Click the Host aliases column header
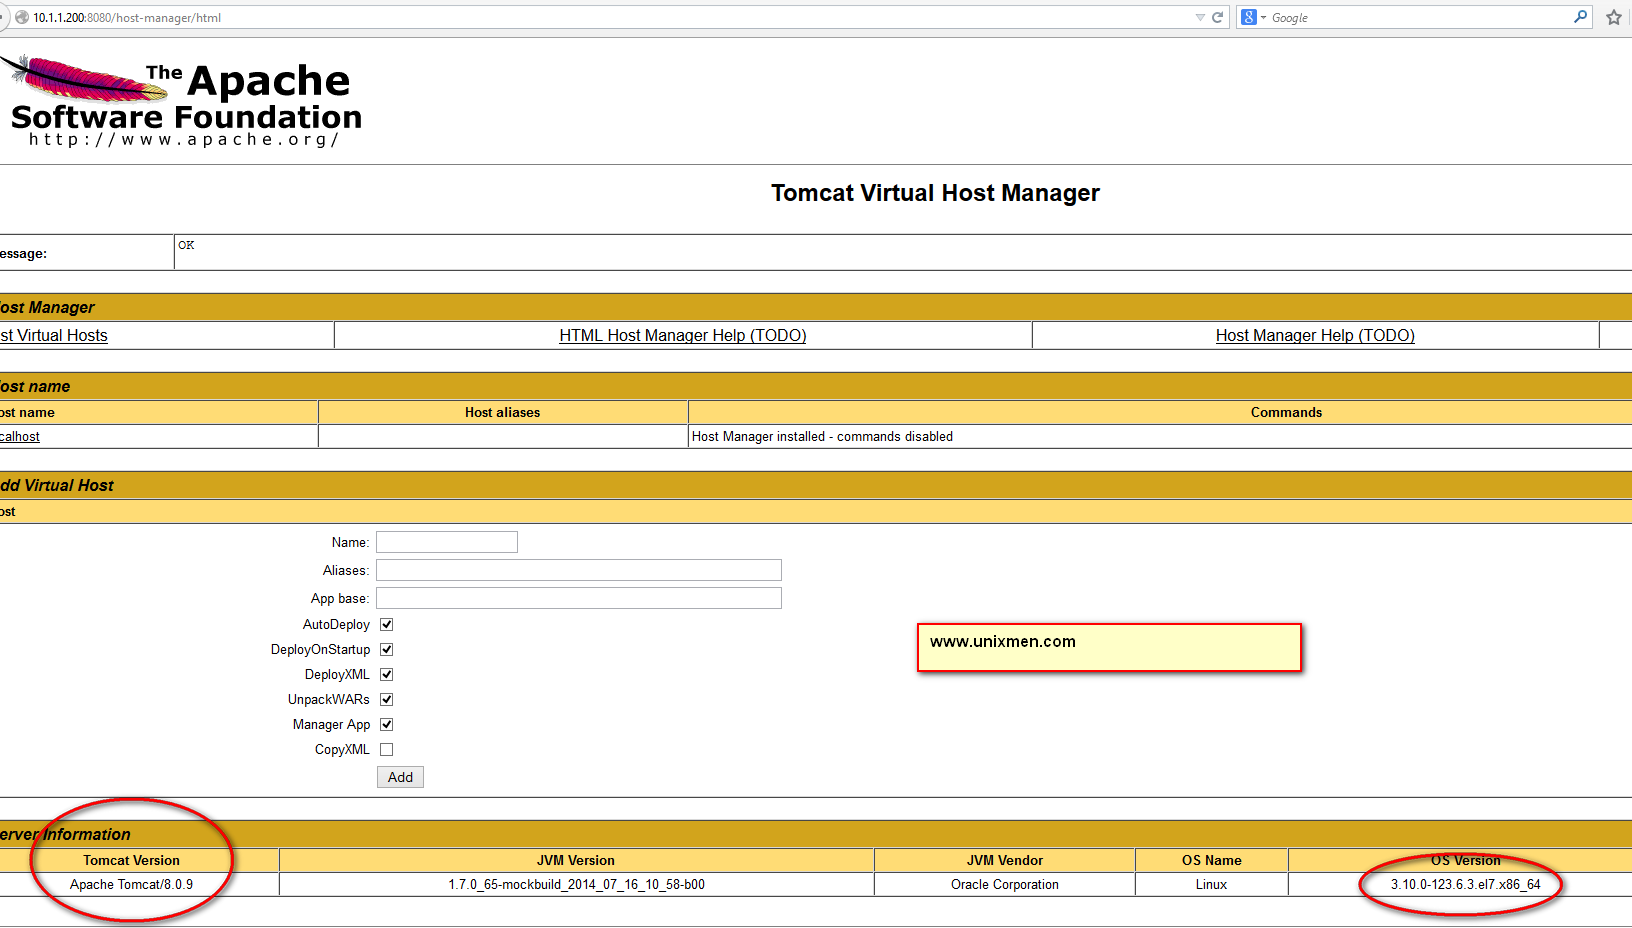The width and height of the screenshot is (1632, 928). point(502,413)
